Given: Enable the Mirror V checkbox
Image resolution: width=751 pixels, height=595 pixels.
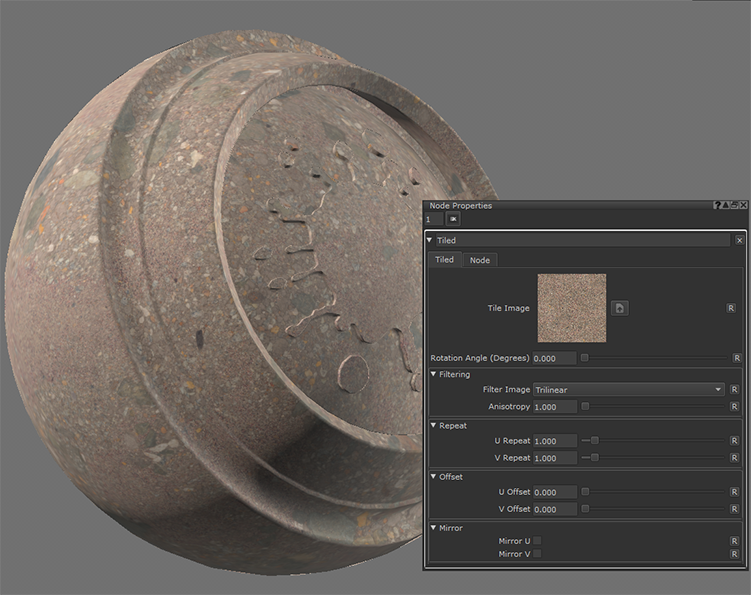Looking at the screenshot, I should pyautogui.click(x=537, y=553).
